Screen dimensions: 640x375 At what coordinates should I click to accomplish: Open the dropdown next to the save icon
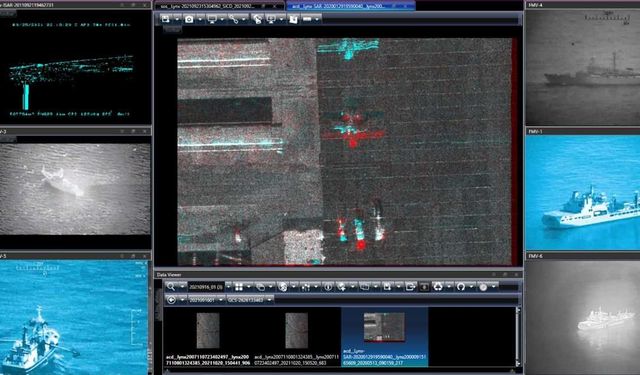[x=177, y=19]
